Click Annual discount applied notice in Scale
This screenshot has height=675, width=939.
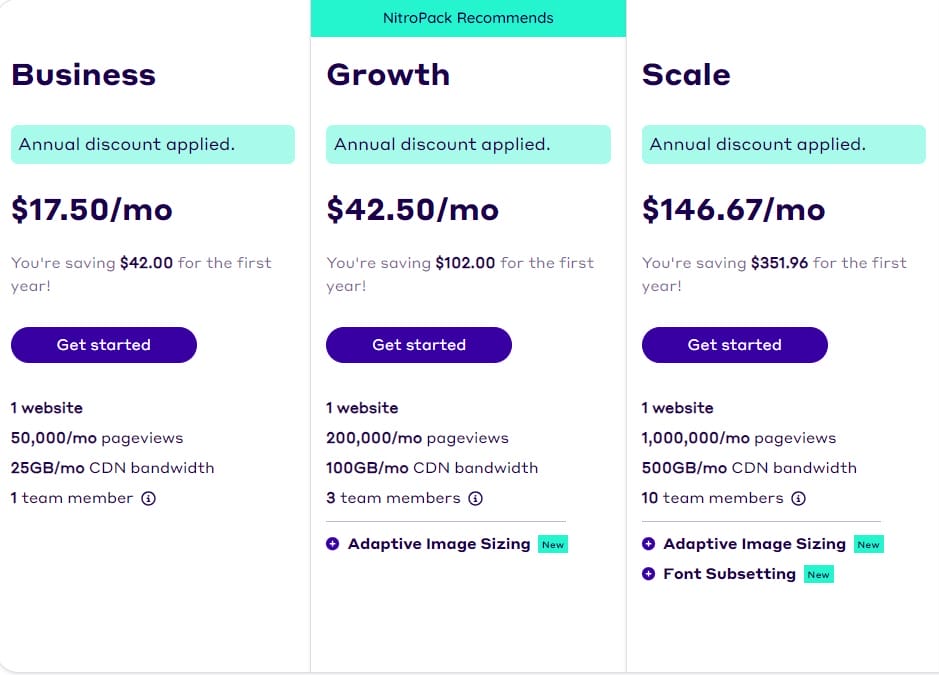point(783,144)
